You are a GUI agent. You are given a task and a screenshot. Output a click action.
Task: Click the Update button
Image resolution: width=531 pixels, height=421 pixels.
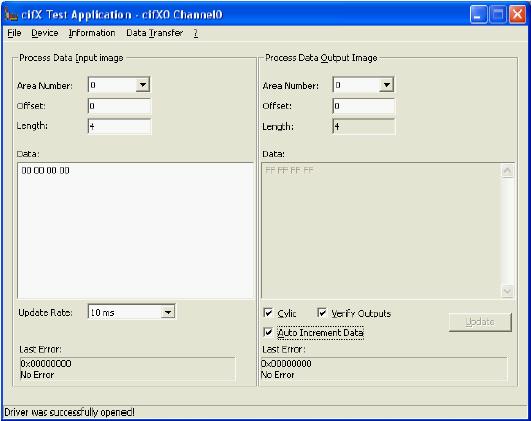point(480,322)
